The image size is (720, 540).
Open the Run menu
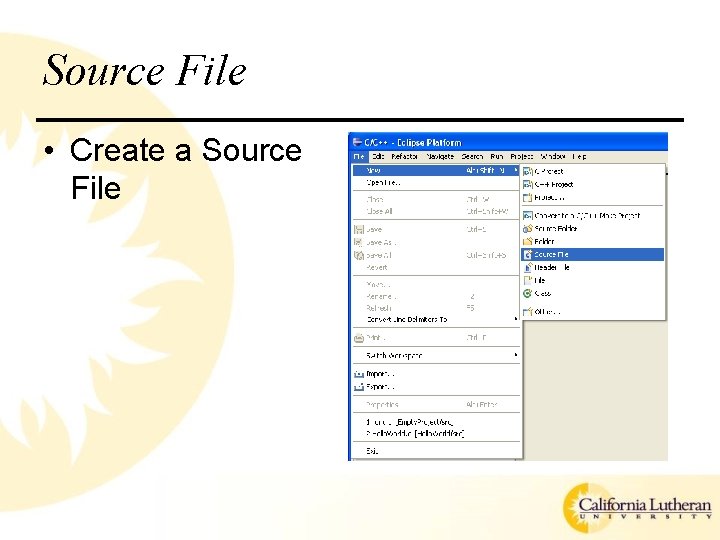pyautogui.click(x=497, y=157)
